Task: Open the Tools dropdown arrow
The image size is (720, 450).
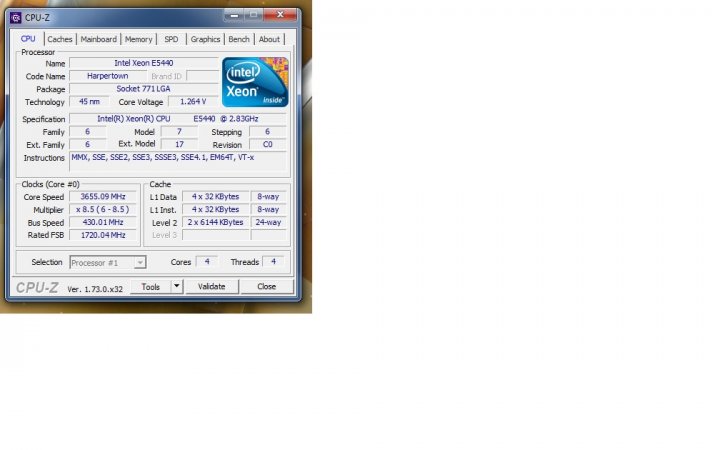Action: [177, 287]
